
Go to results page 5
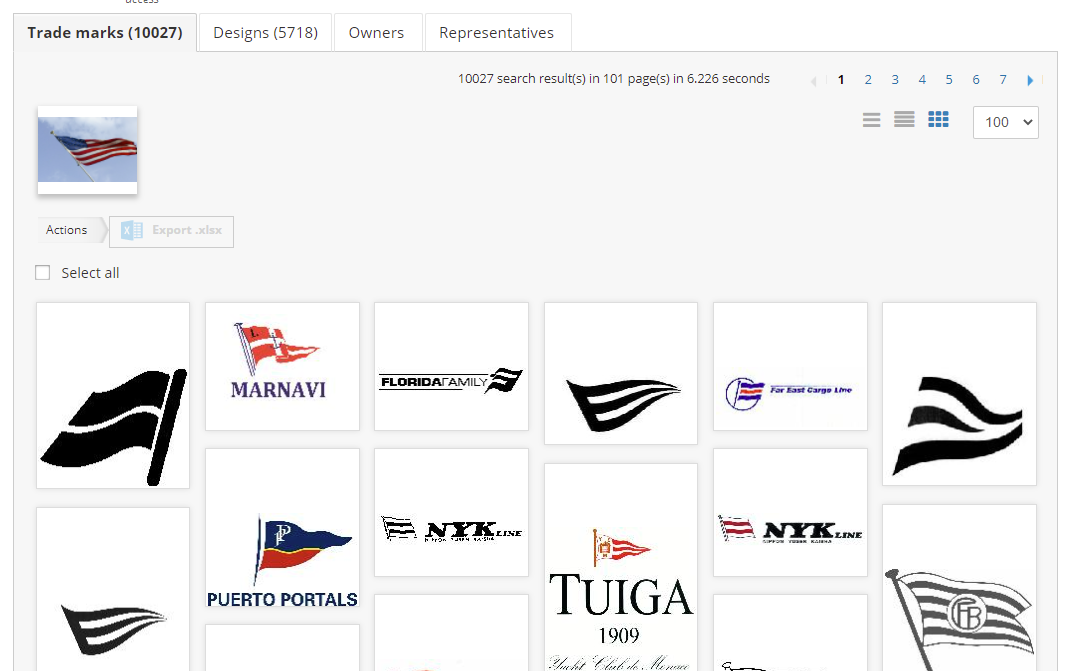click(948, 79)
